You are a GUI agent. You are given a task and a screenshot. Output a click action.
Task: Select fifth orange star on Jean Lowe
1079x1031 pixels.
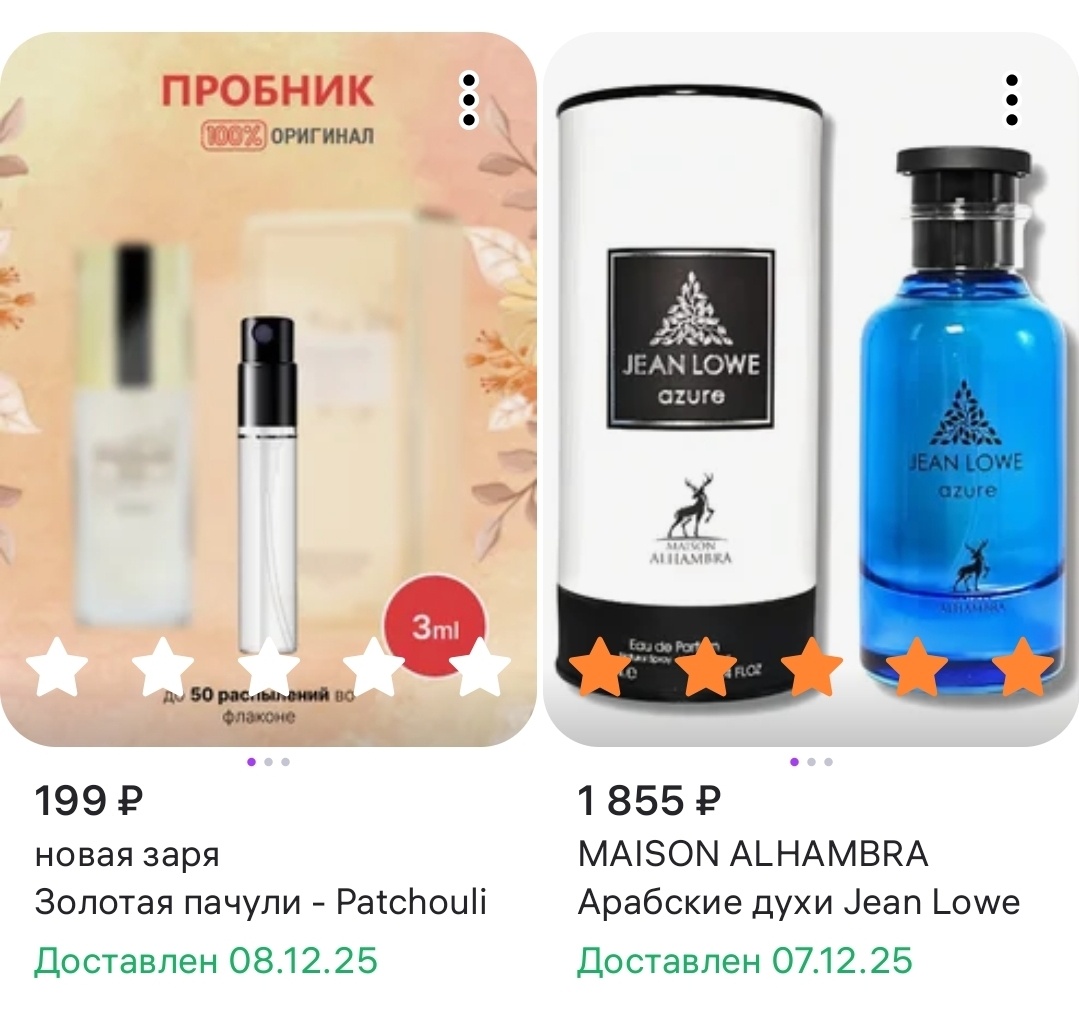tap(1023, 667)
